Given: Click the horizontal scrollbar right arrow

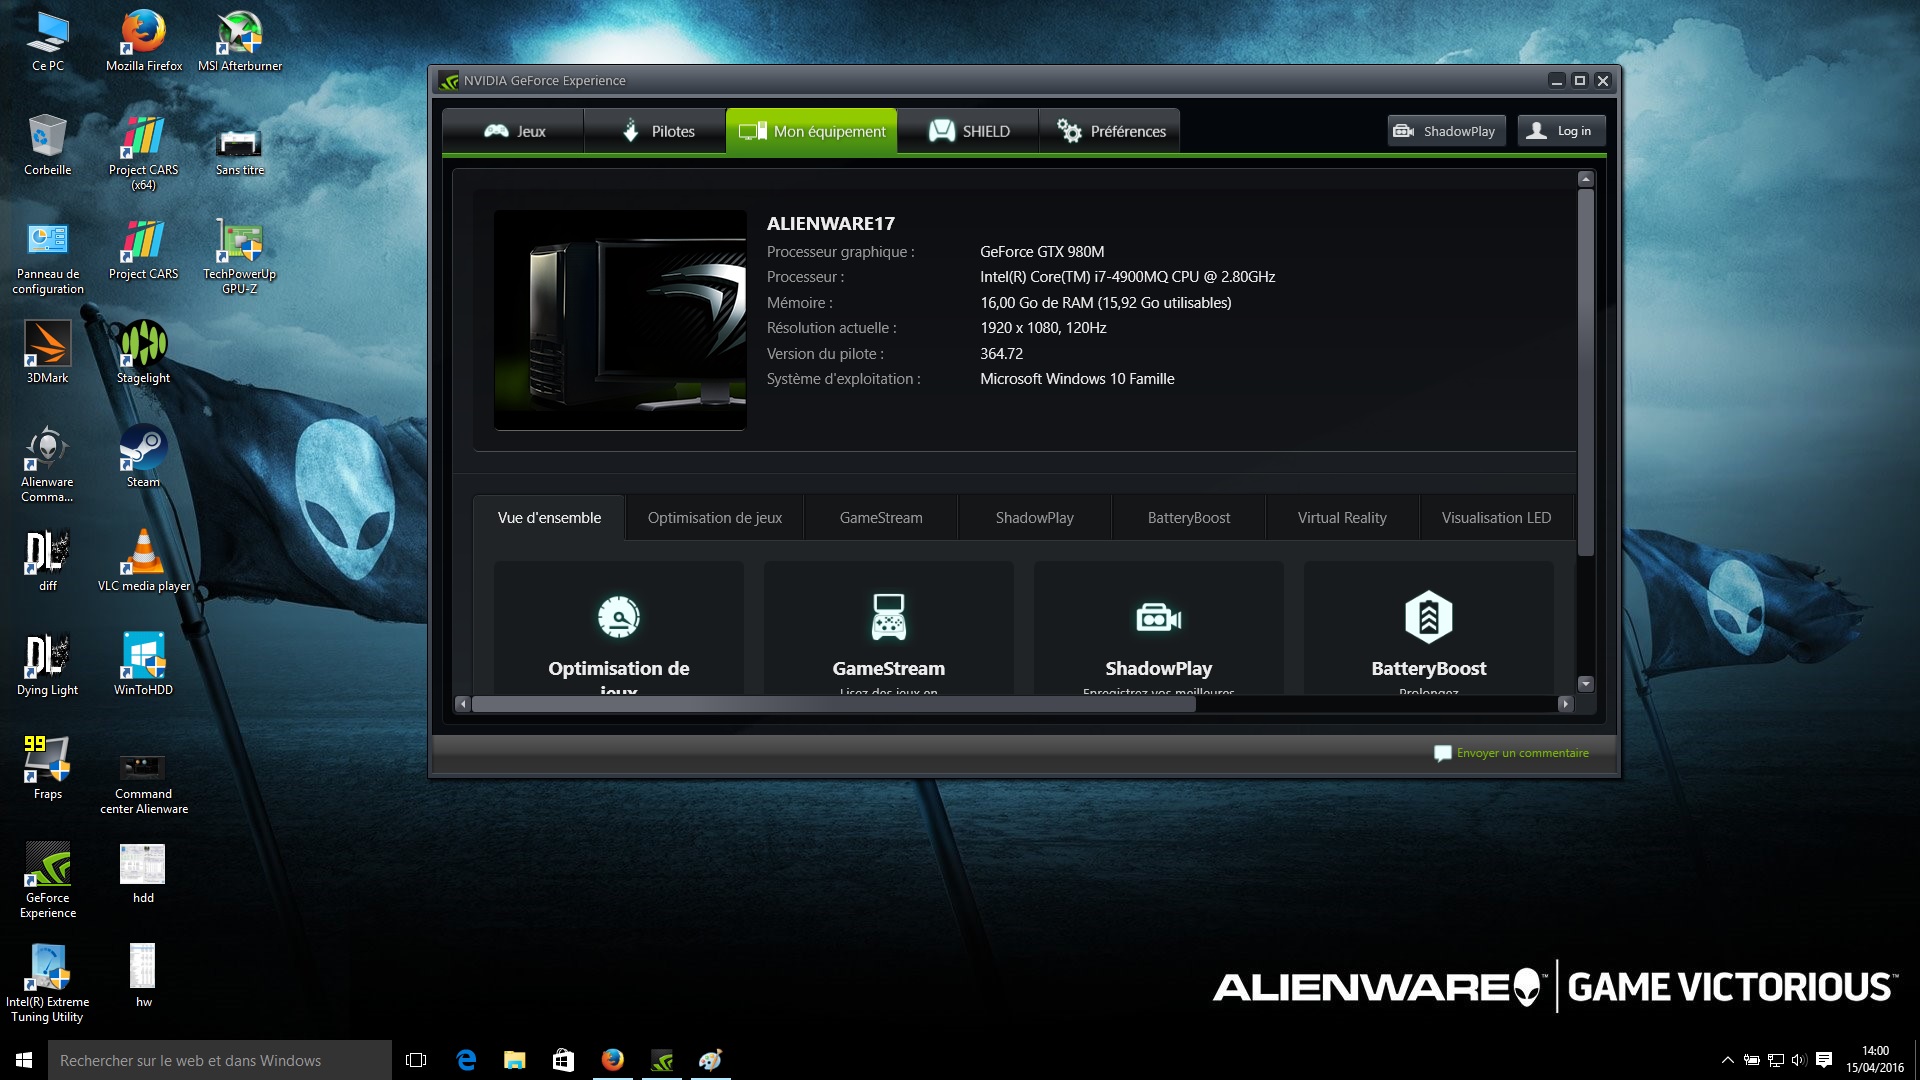Looking at the screenshot, I should point(1565,704).
